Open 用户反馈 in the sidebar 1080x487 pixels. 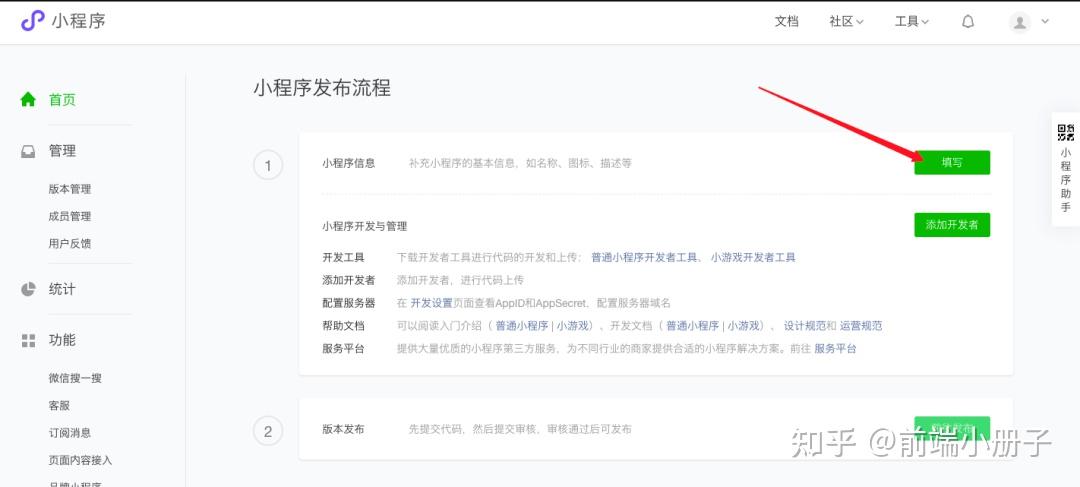coord(70,243)
